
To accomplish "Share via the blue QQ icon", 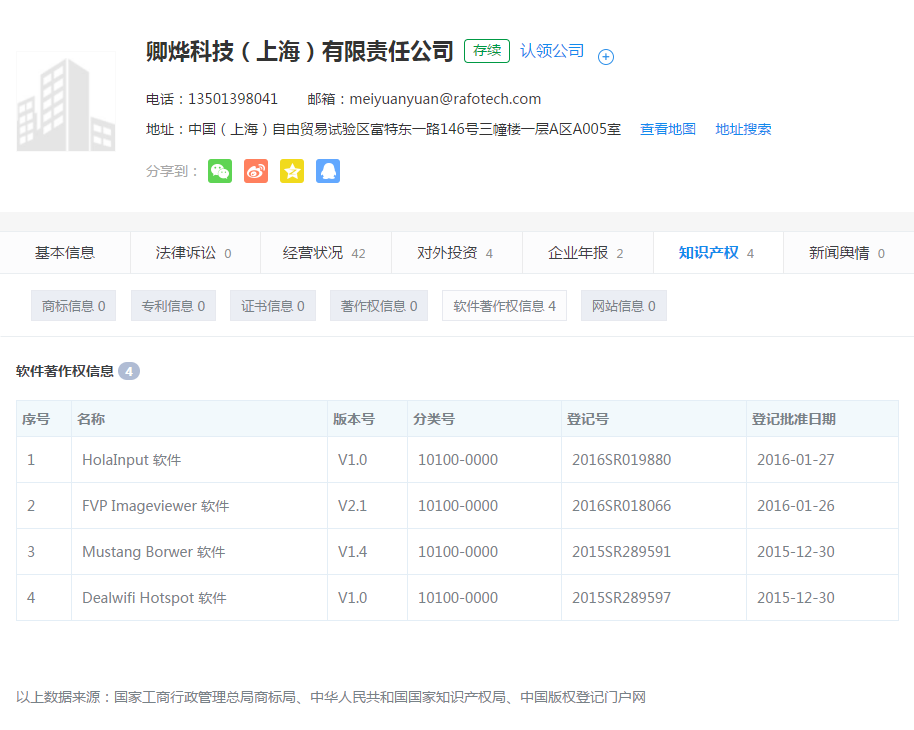I will pyautogui.click(x=327, y=170).
